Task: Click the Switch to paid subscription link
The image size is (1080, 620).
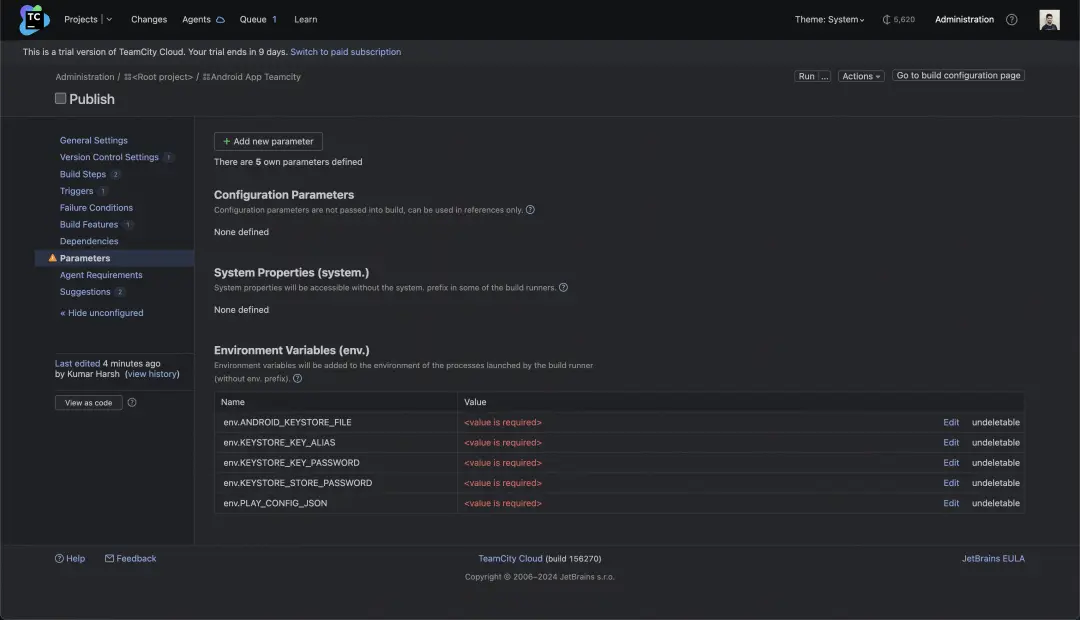Action: click(345, 52)
